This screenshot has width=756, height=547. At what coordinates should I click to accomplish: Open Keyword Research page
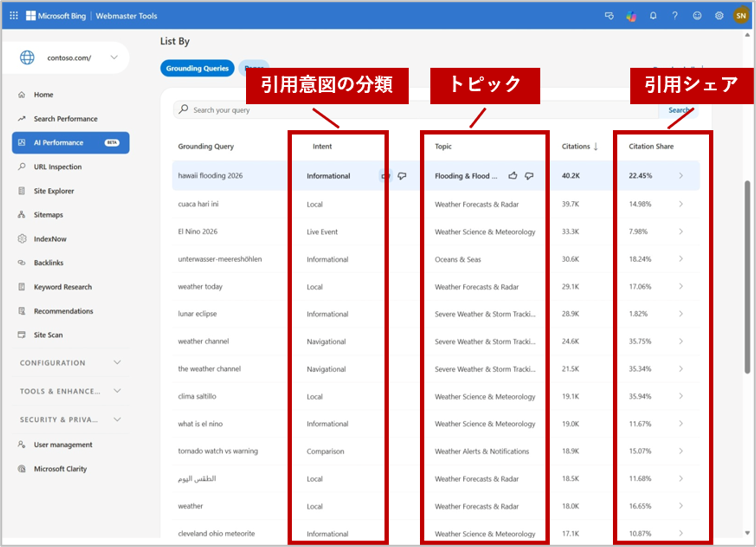coord(63,287)
